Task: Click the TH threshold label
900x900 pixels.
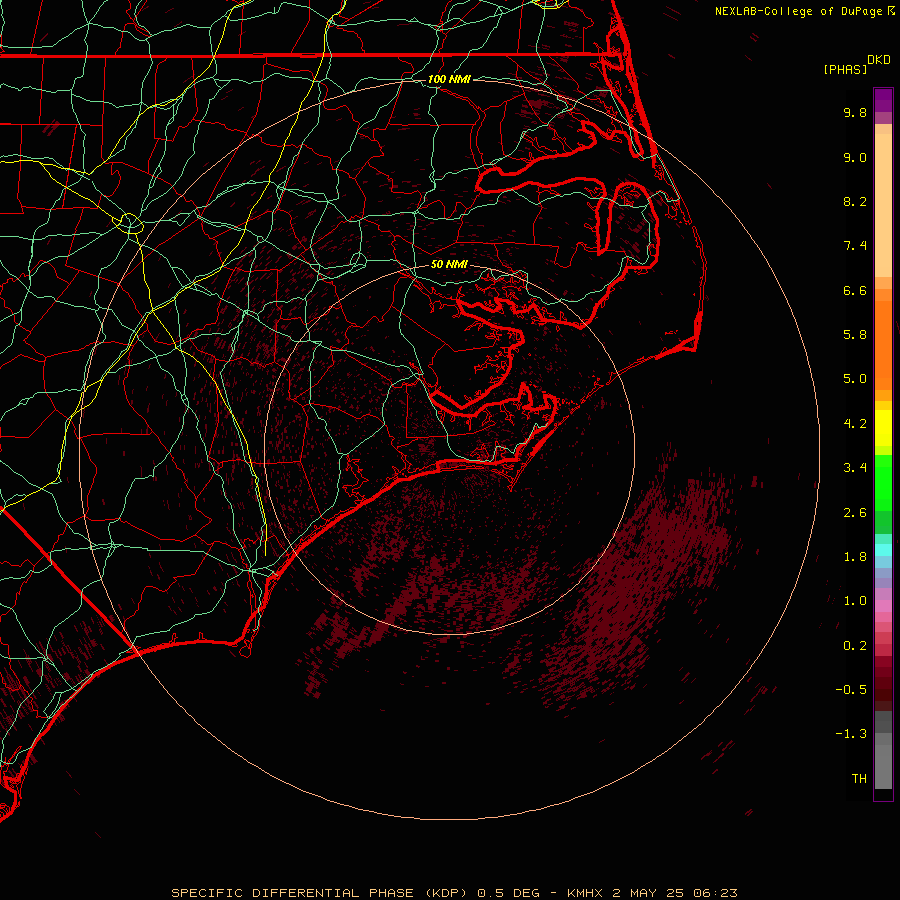Action: tap(859, 779)
